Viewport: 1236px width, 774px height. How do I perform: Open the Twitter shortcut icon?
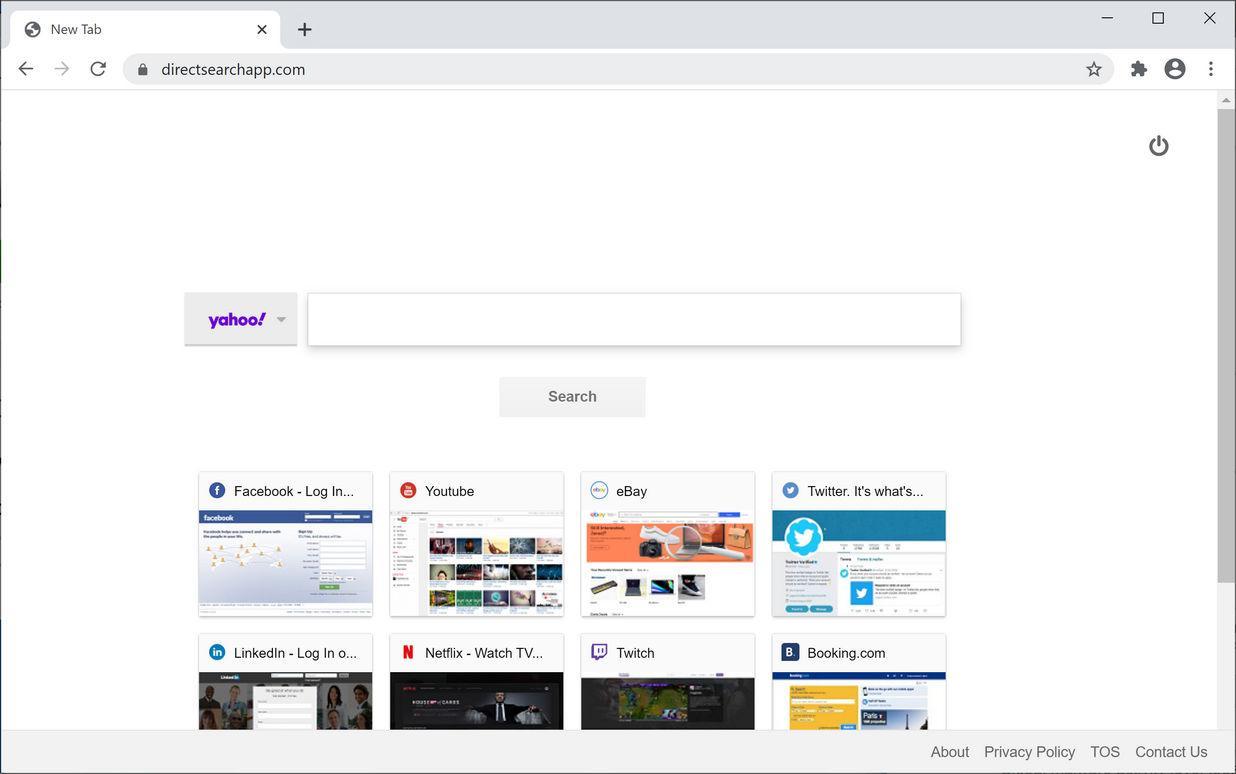coord(790,490)
